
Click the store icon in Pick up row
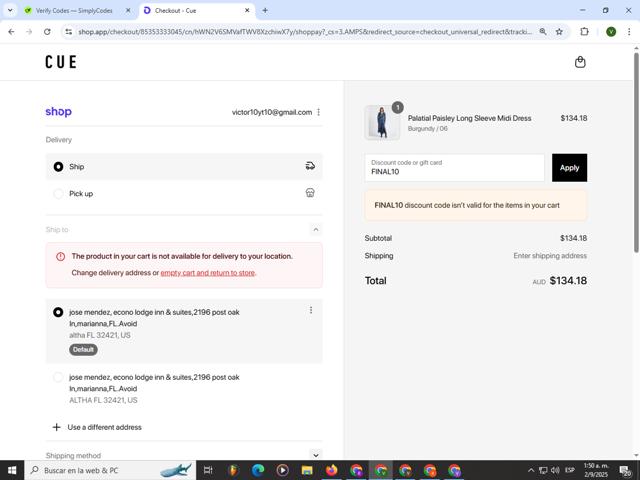(x=310, y=193)
